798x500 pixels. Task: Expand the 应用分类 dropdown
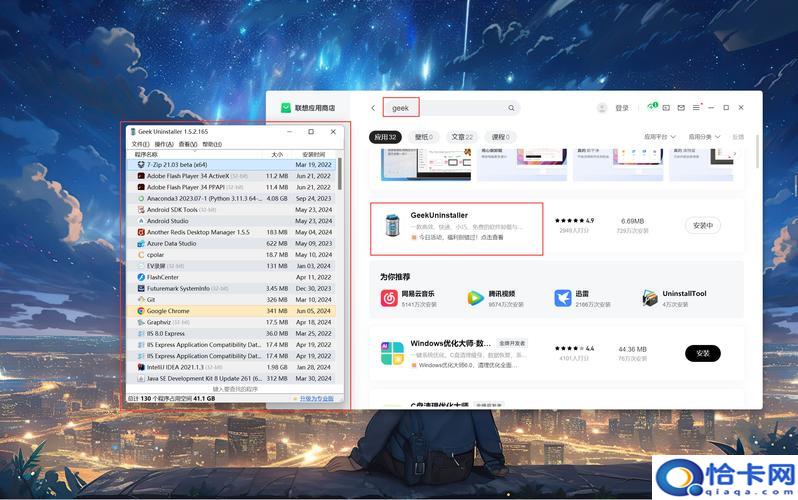(704, 137)
